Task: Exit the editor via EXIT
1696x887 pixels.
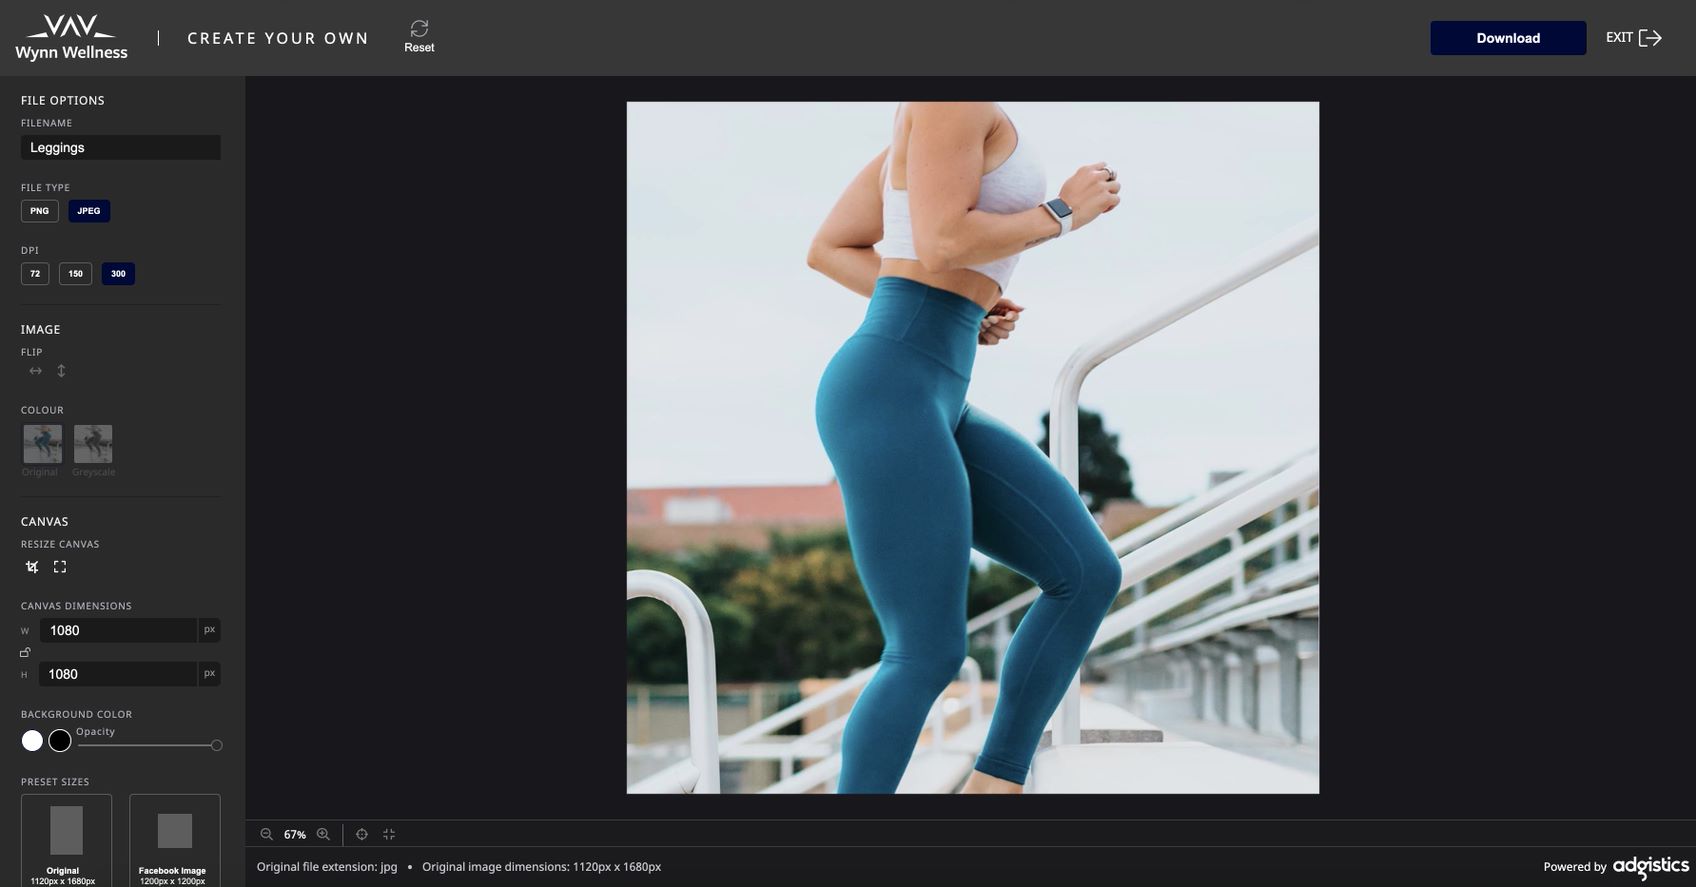Action: [x=1634, y=38]
